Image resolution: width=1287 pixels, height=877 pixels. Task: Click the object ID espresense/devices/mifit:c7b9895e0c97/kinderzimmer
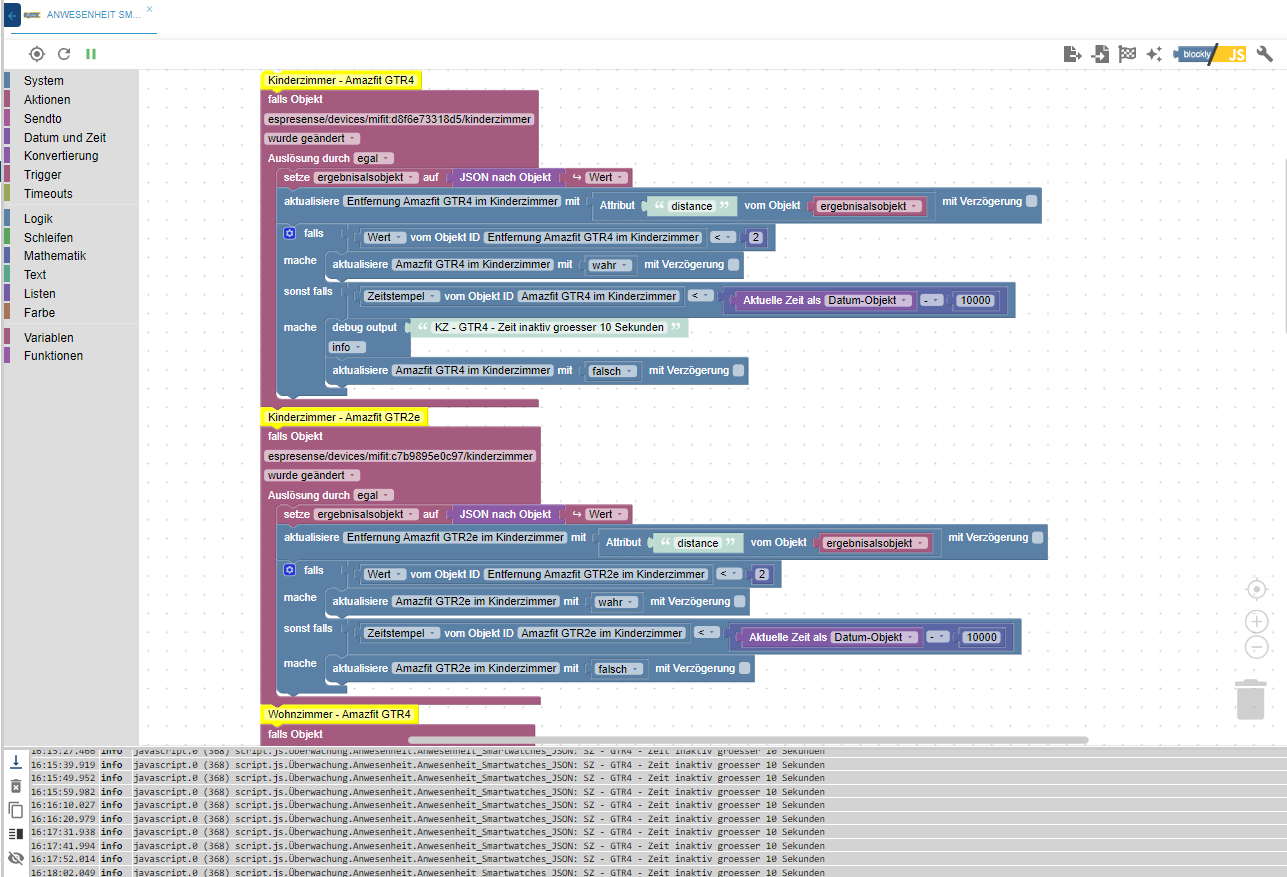[x=400, y=456]
